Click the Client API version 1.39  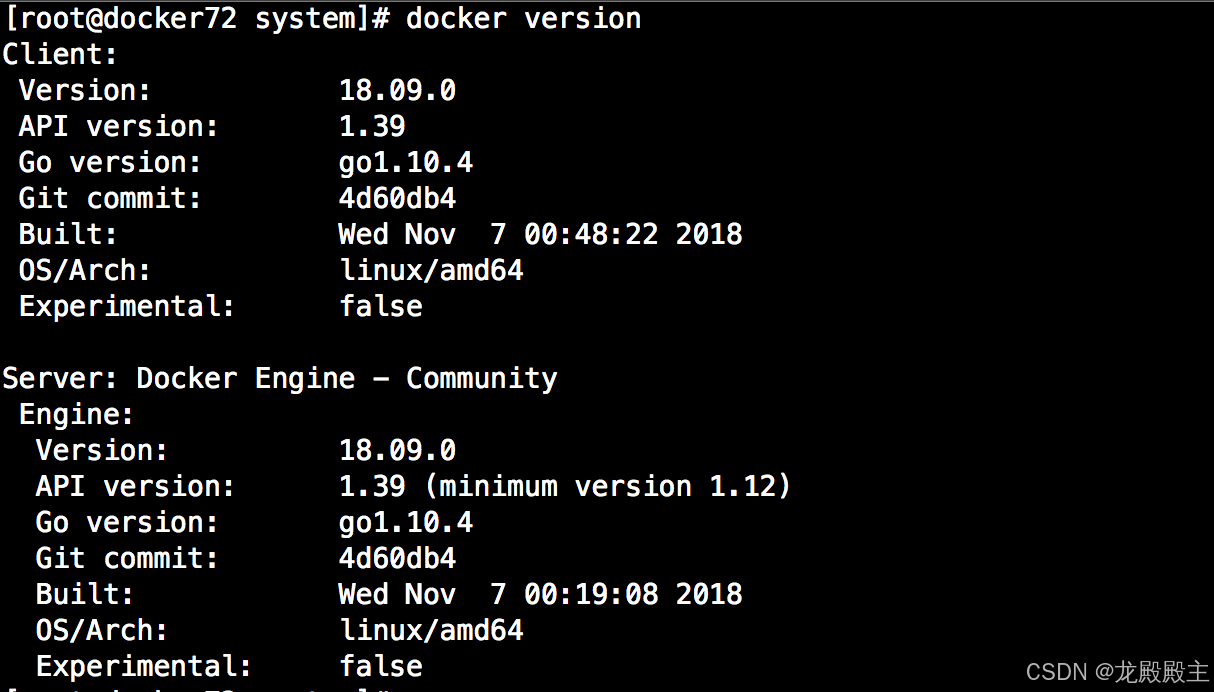click(372, 126)
